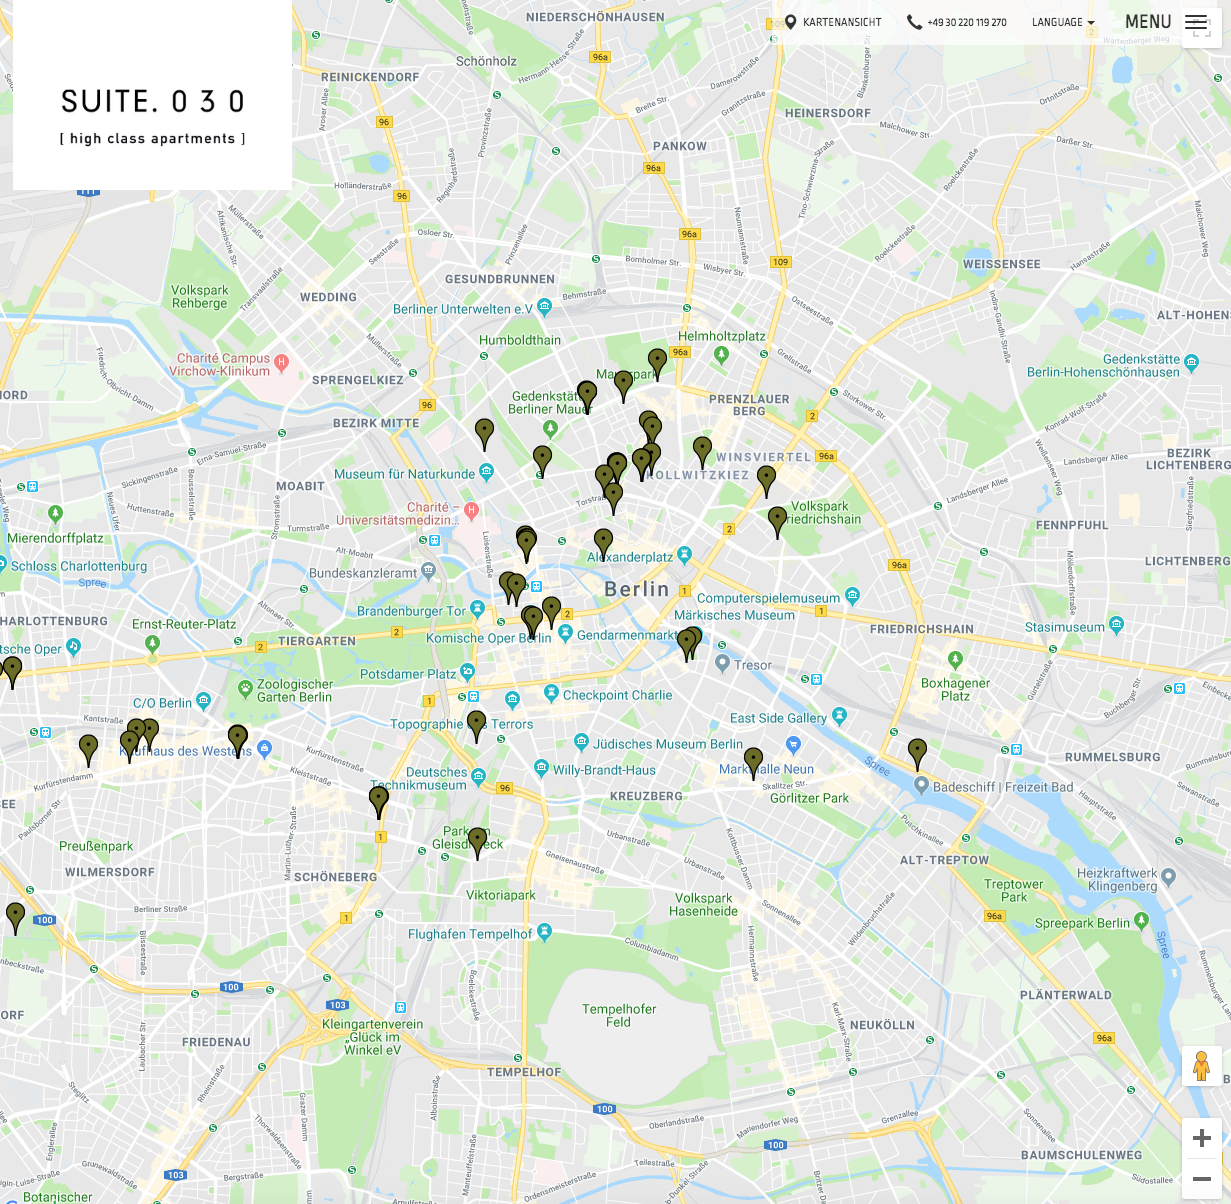The image size is (1231, 1204).
Task: Click apartment marker at Markthalle Neun
Action: [x=753, y=763]
